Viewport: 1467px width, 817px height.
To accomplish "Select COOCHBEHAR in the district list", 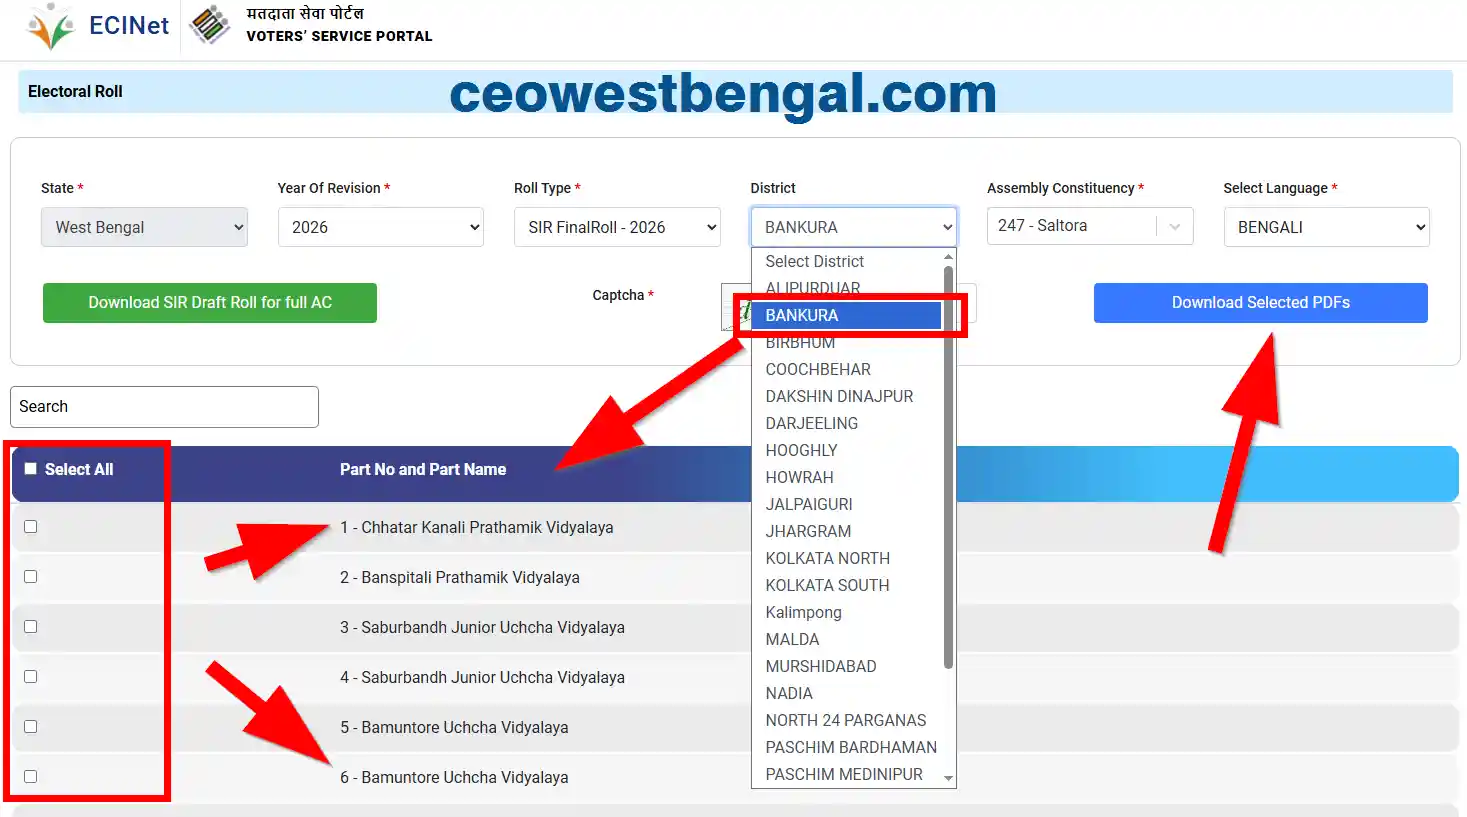I will pos(847,369).
